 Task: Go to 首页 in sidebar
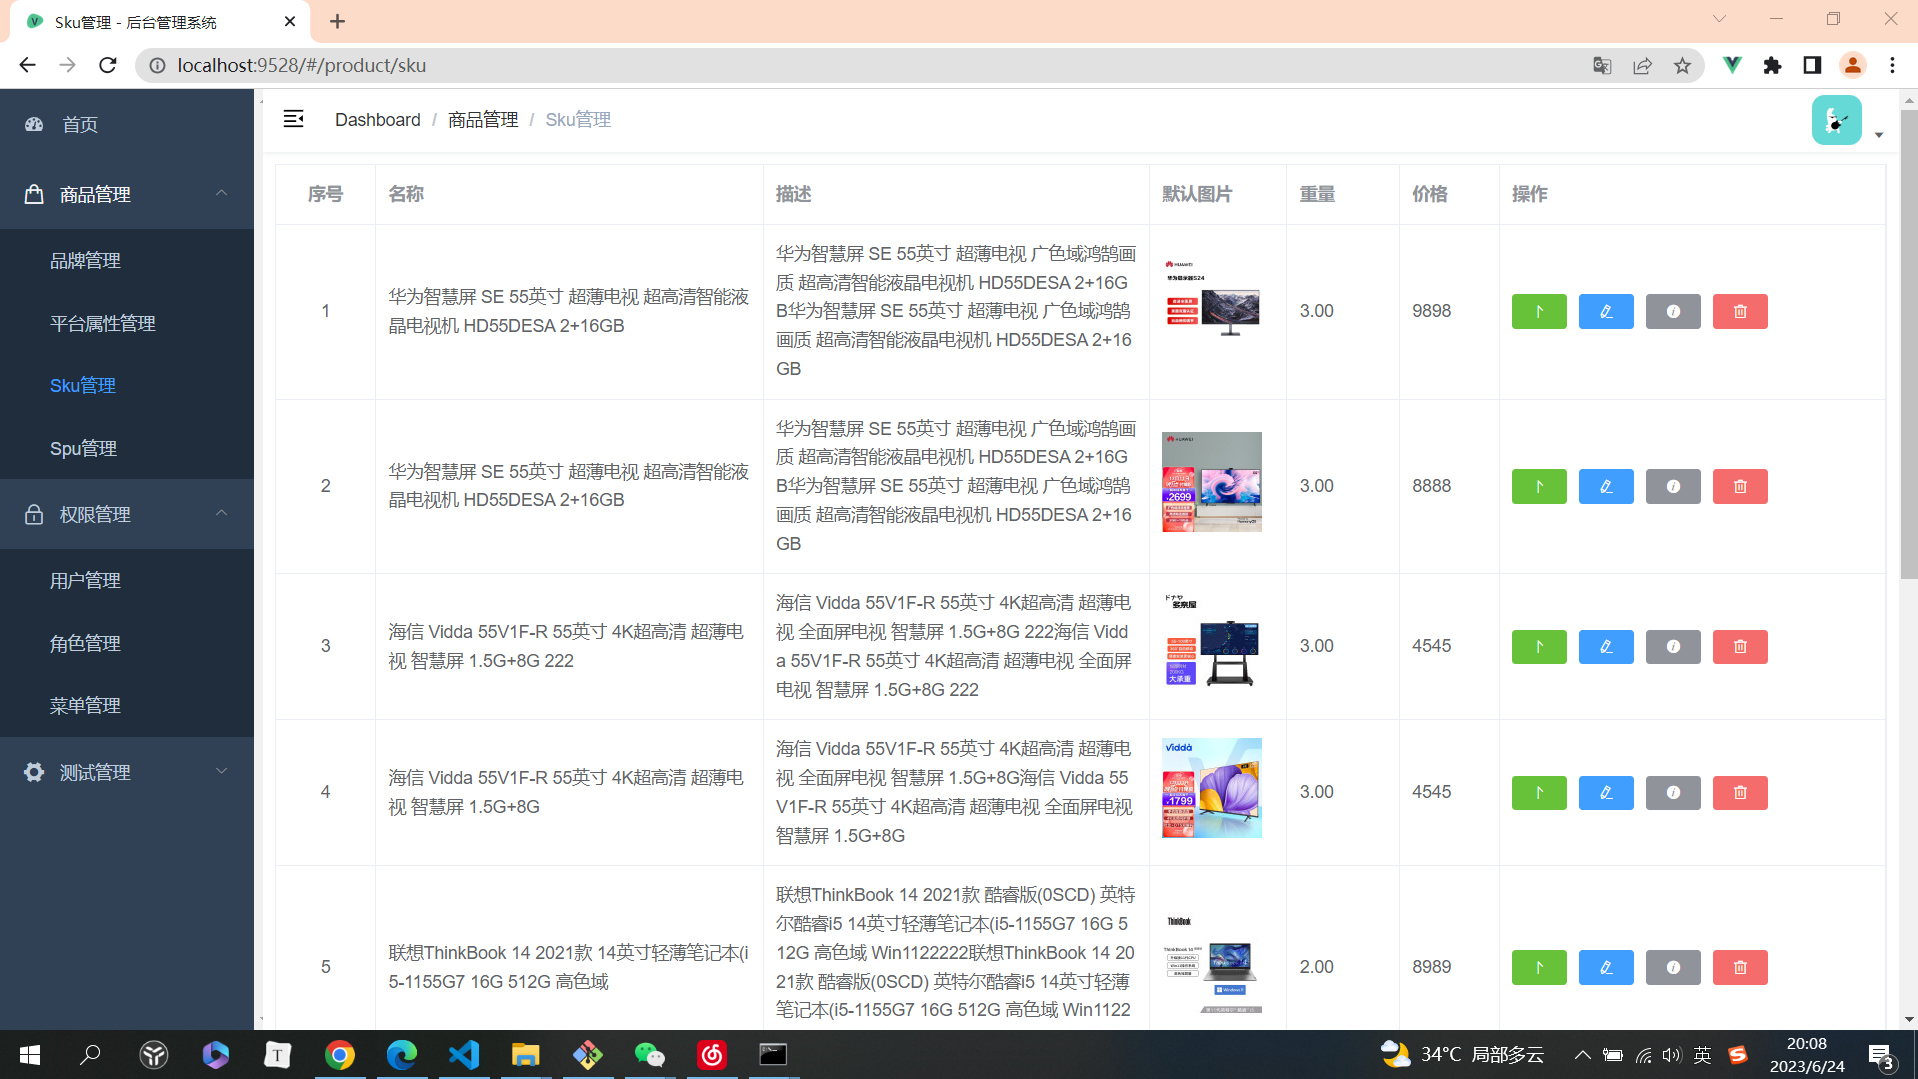[127, 124]
